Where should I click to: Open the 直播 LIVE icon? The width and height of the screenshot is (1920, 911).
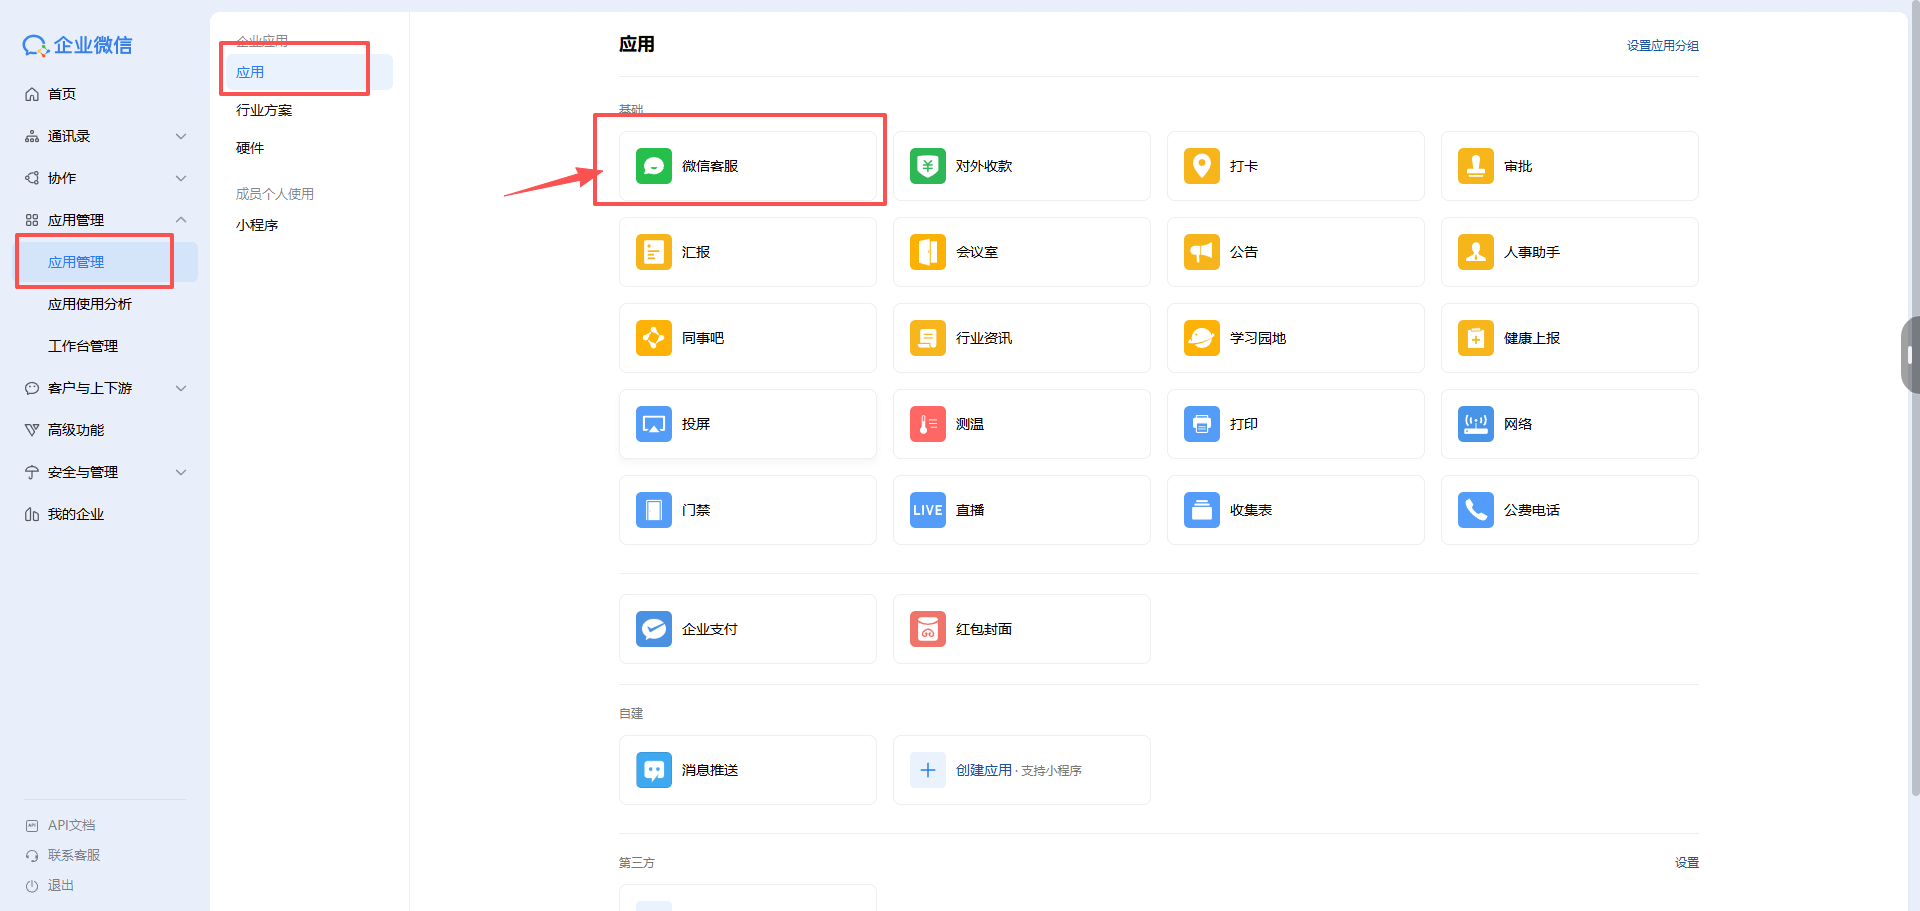click(x=928, y=510)
